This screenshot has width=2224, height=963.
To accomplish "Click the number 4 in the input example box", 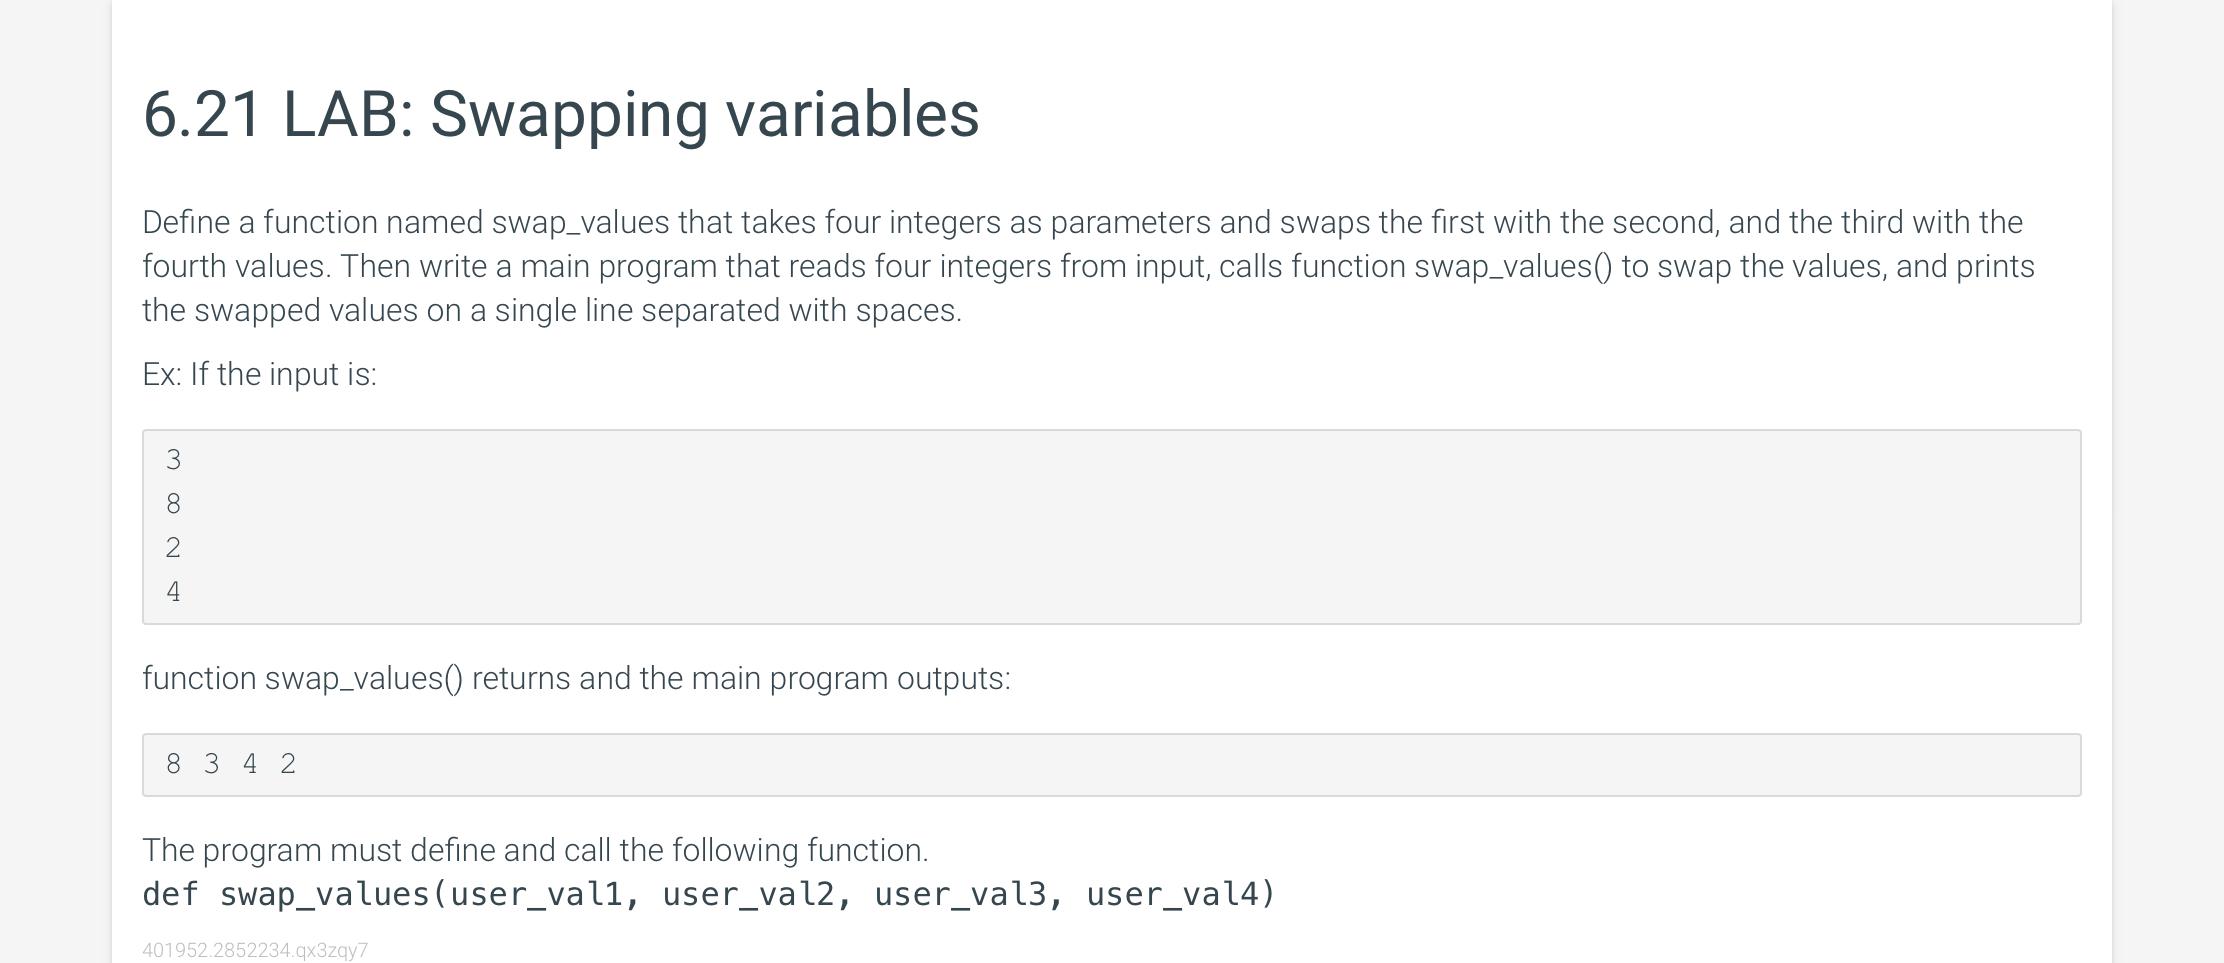I will (x=174, y=592).
